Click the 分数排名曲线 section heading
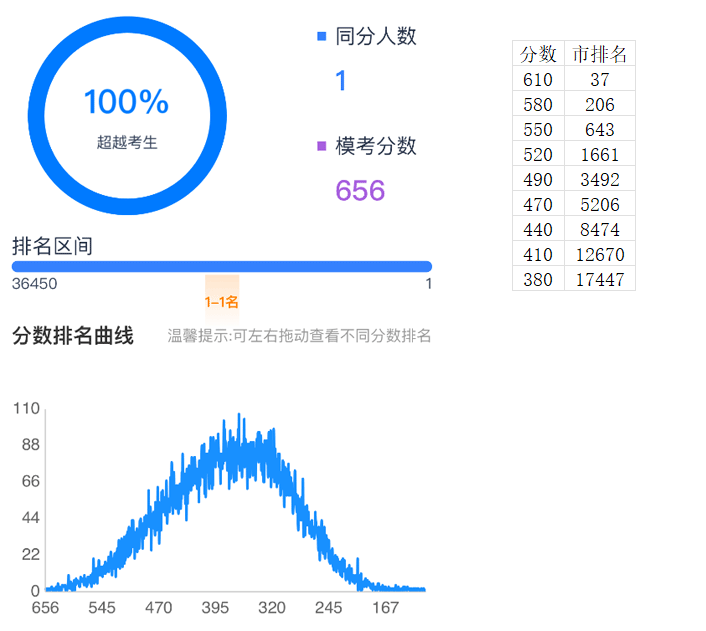 (73, 336)
